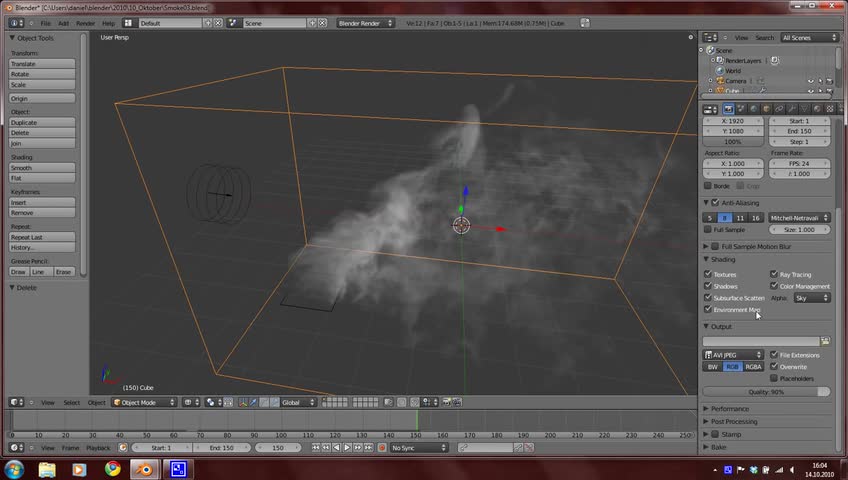Open the timeline Playback menu
This screenshot has height=480, width=848.
[x=98, y=448]
